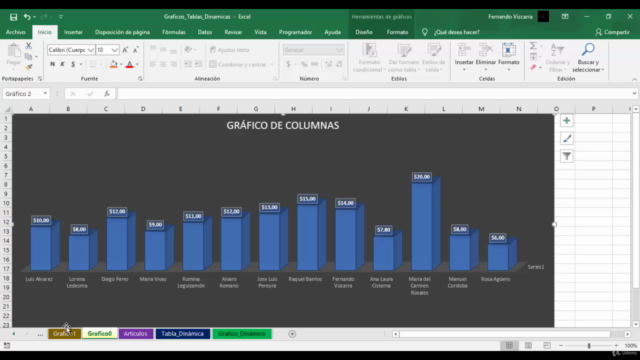
Task: Open the font color dropdown arrow
Action: pyautogui.click(x=137, y=64)
